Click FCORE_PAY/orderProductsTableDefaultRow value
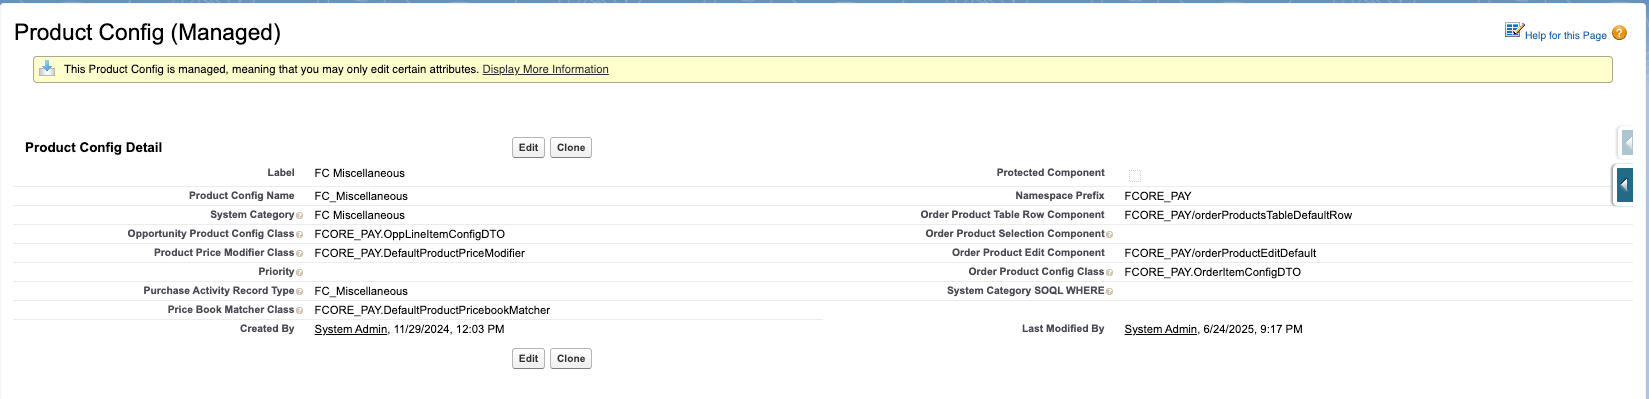The image size is (1649, 399). (x=1238, y=215)
